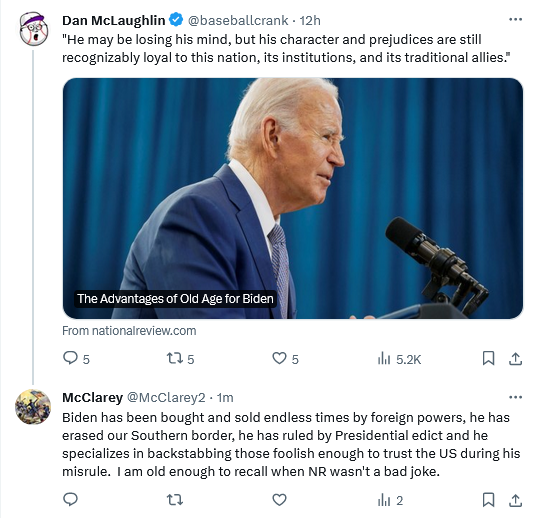
Task: Share Dan McLaughlin's tweet
Action: (x=515, y=359)
